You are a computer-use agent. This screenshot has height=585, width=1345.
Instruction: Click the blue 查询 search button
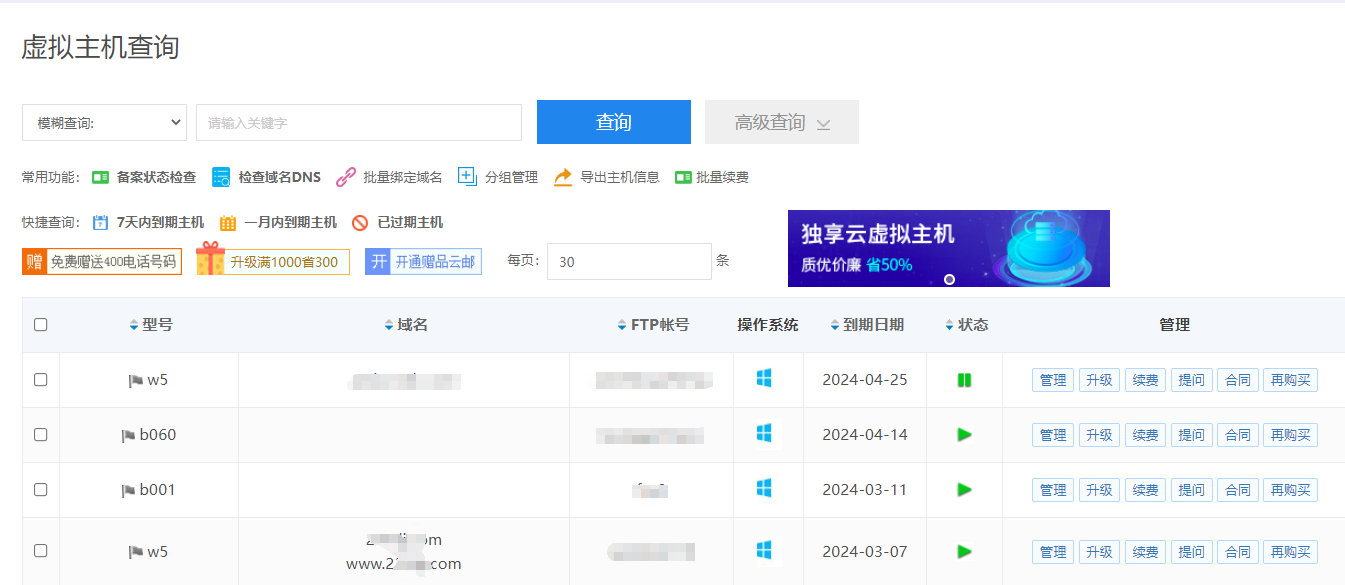click(x=613, y=122)
